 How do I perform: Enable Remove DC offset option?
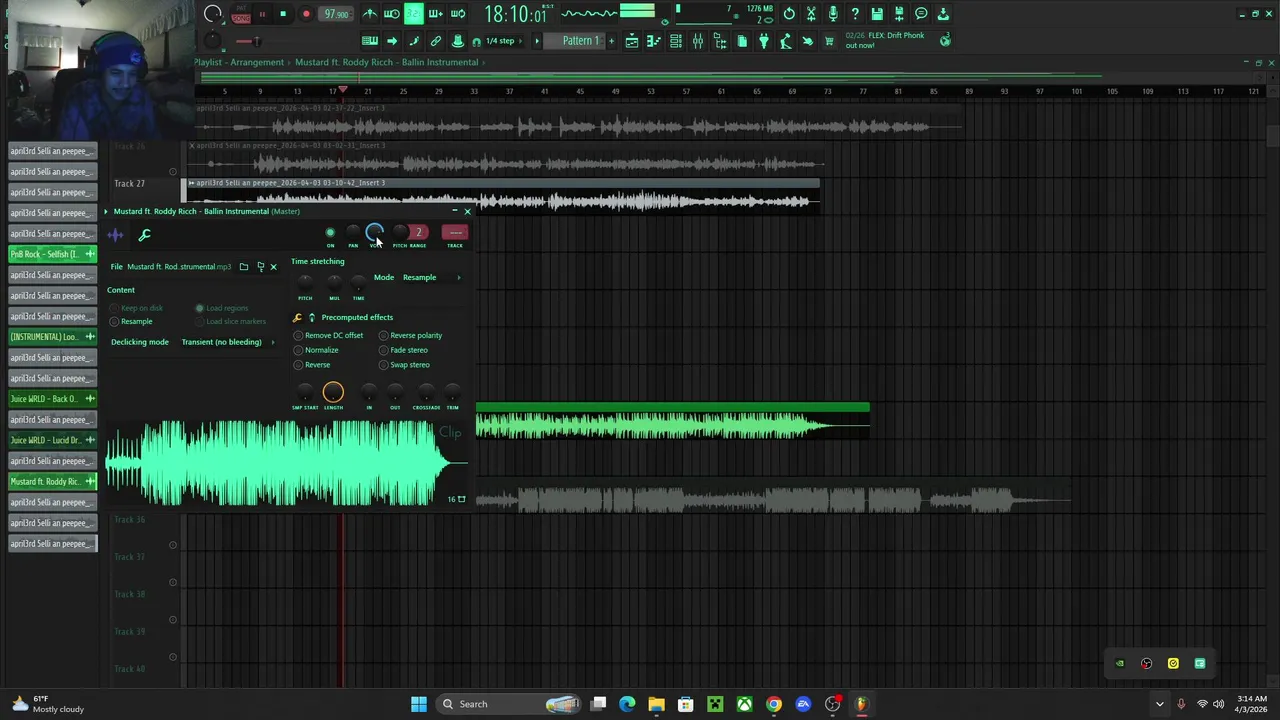(x=328, y=336)
